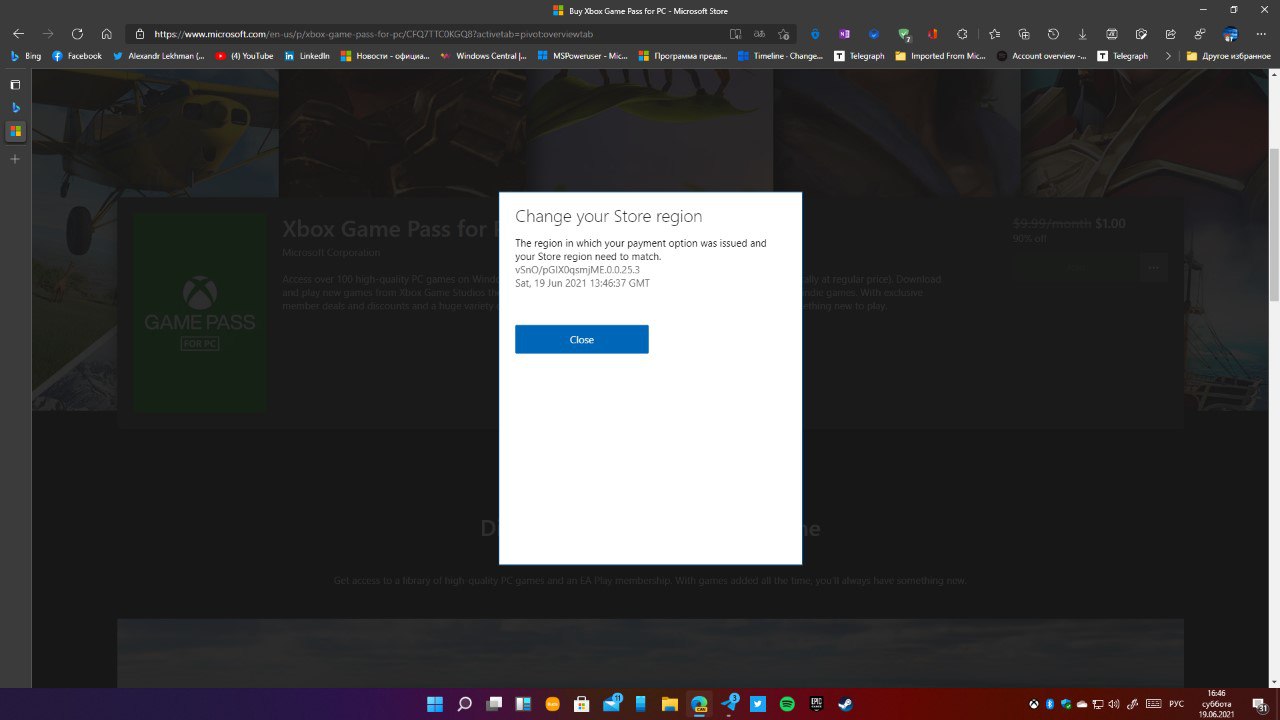The image size is (1280, 720).
Task: Open the Account overview bookmark
Action: (1042, 56)
